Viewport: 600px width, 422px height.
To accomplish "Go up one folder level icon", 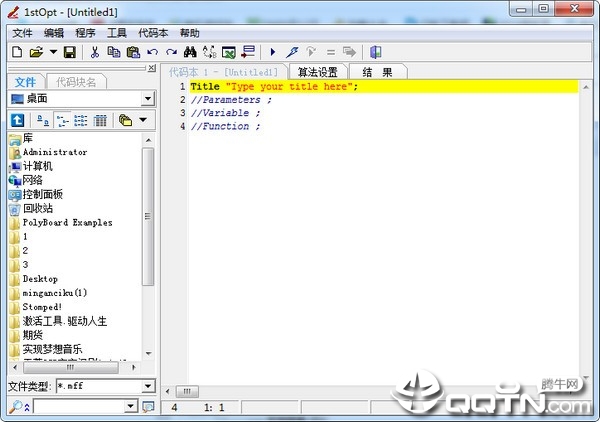I will tap(17, 121).
